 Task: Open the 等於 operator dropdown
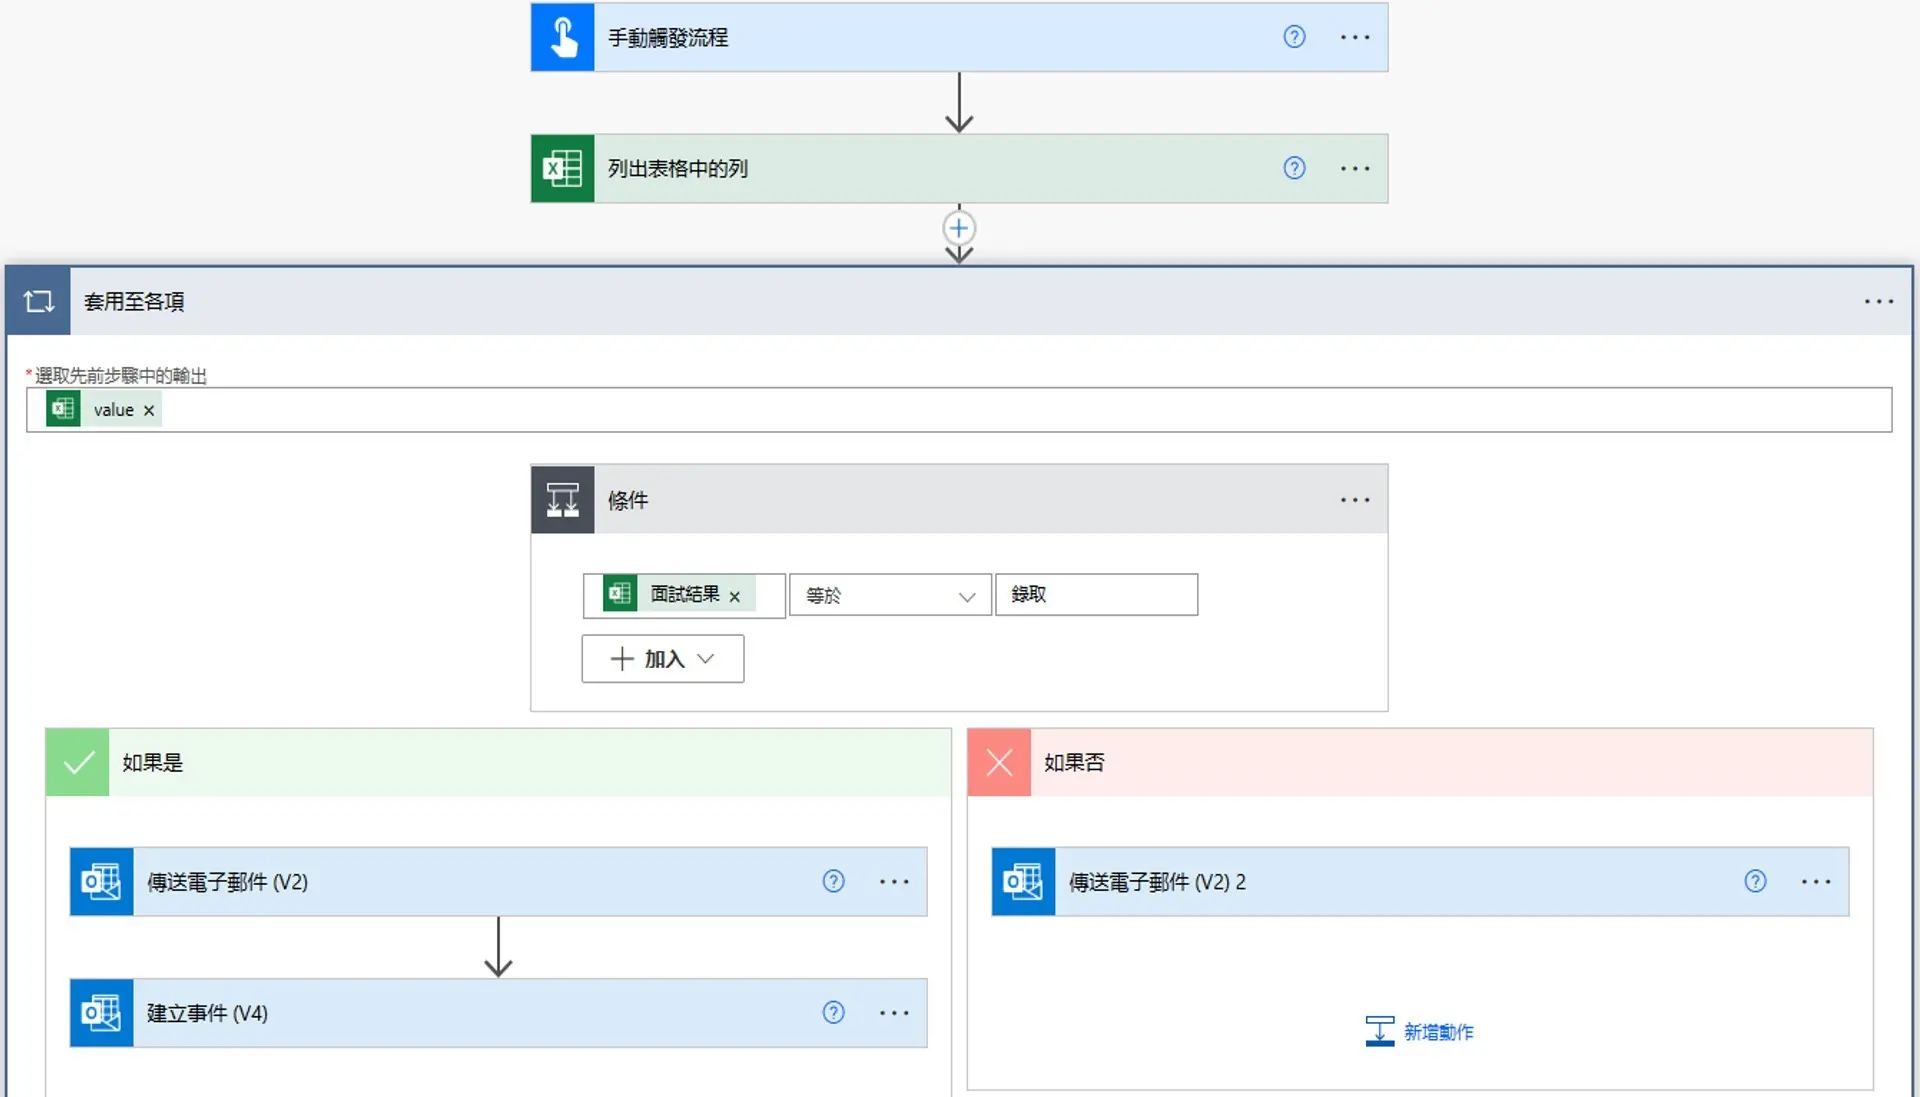click(x=890, y=595)
